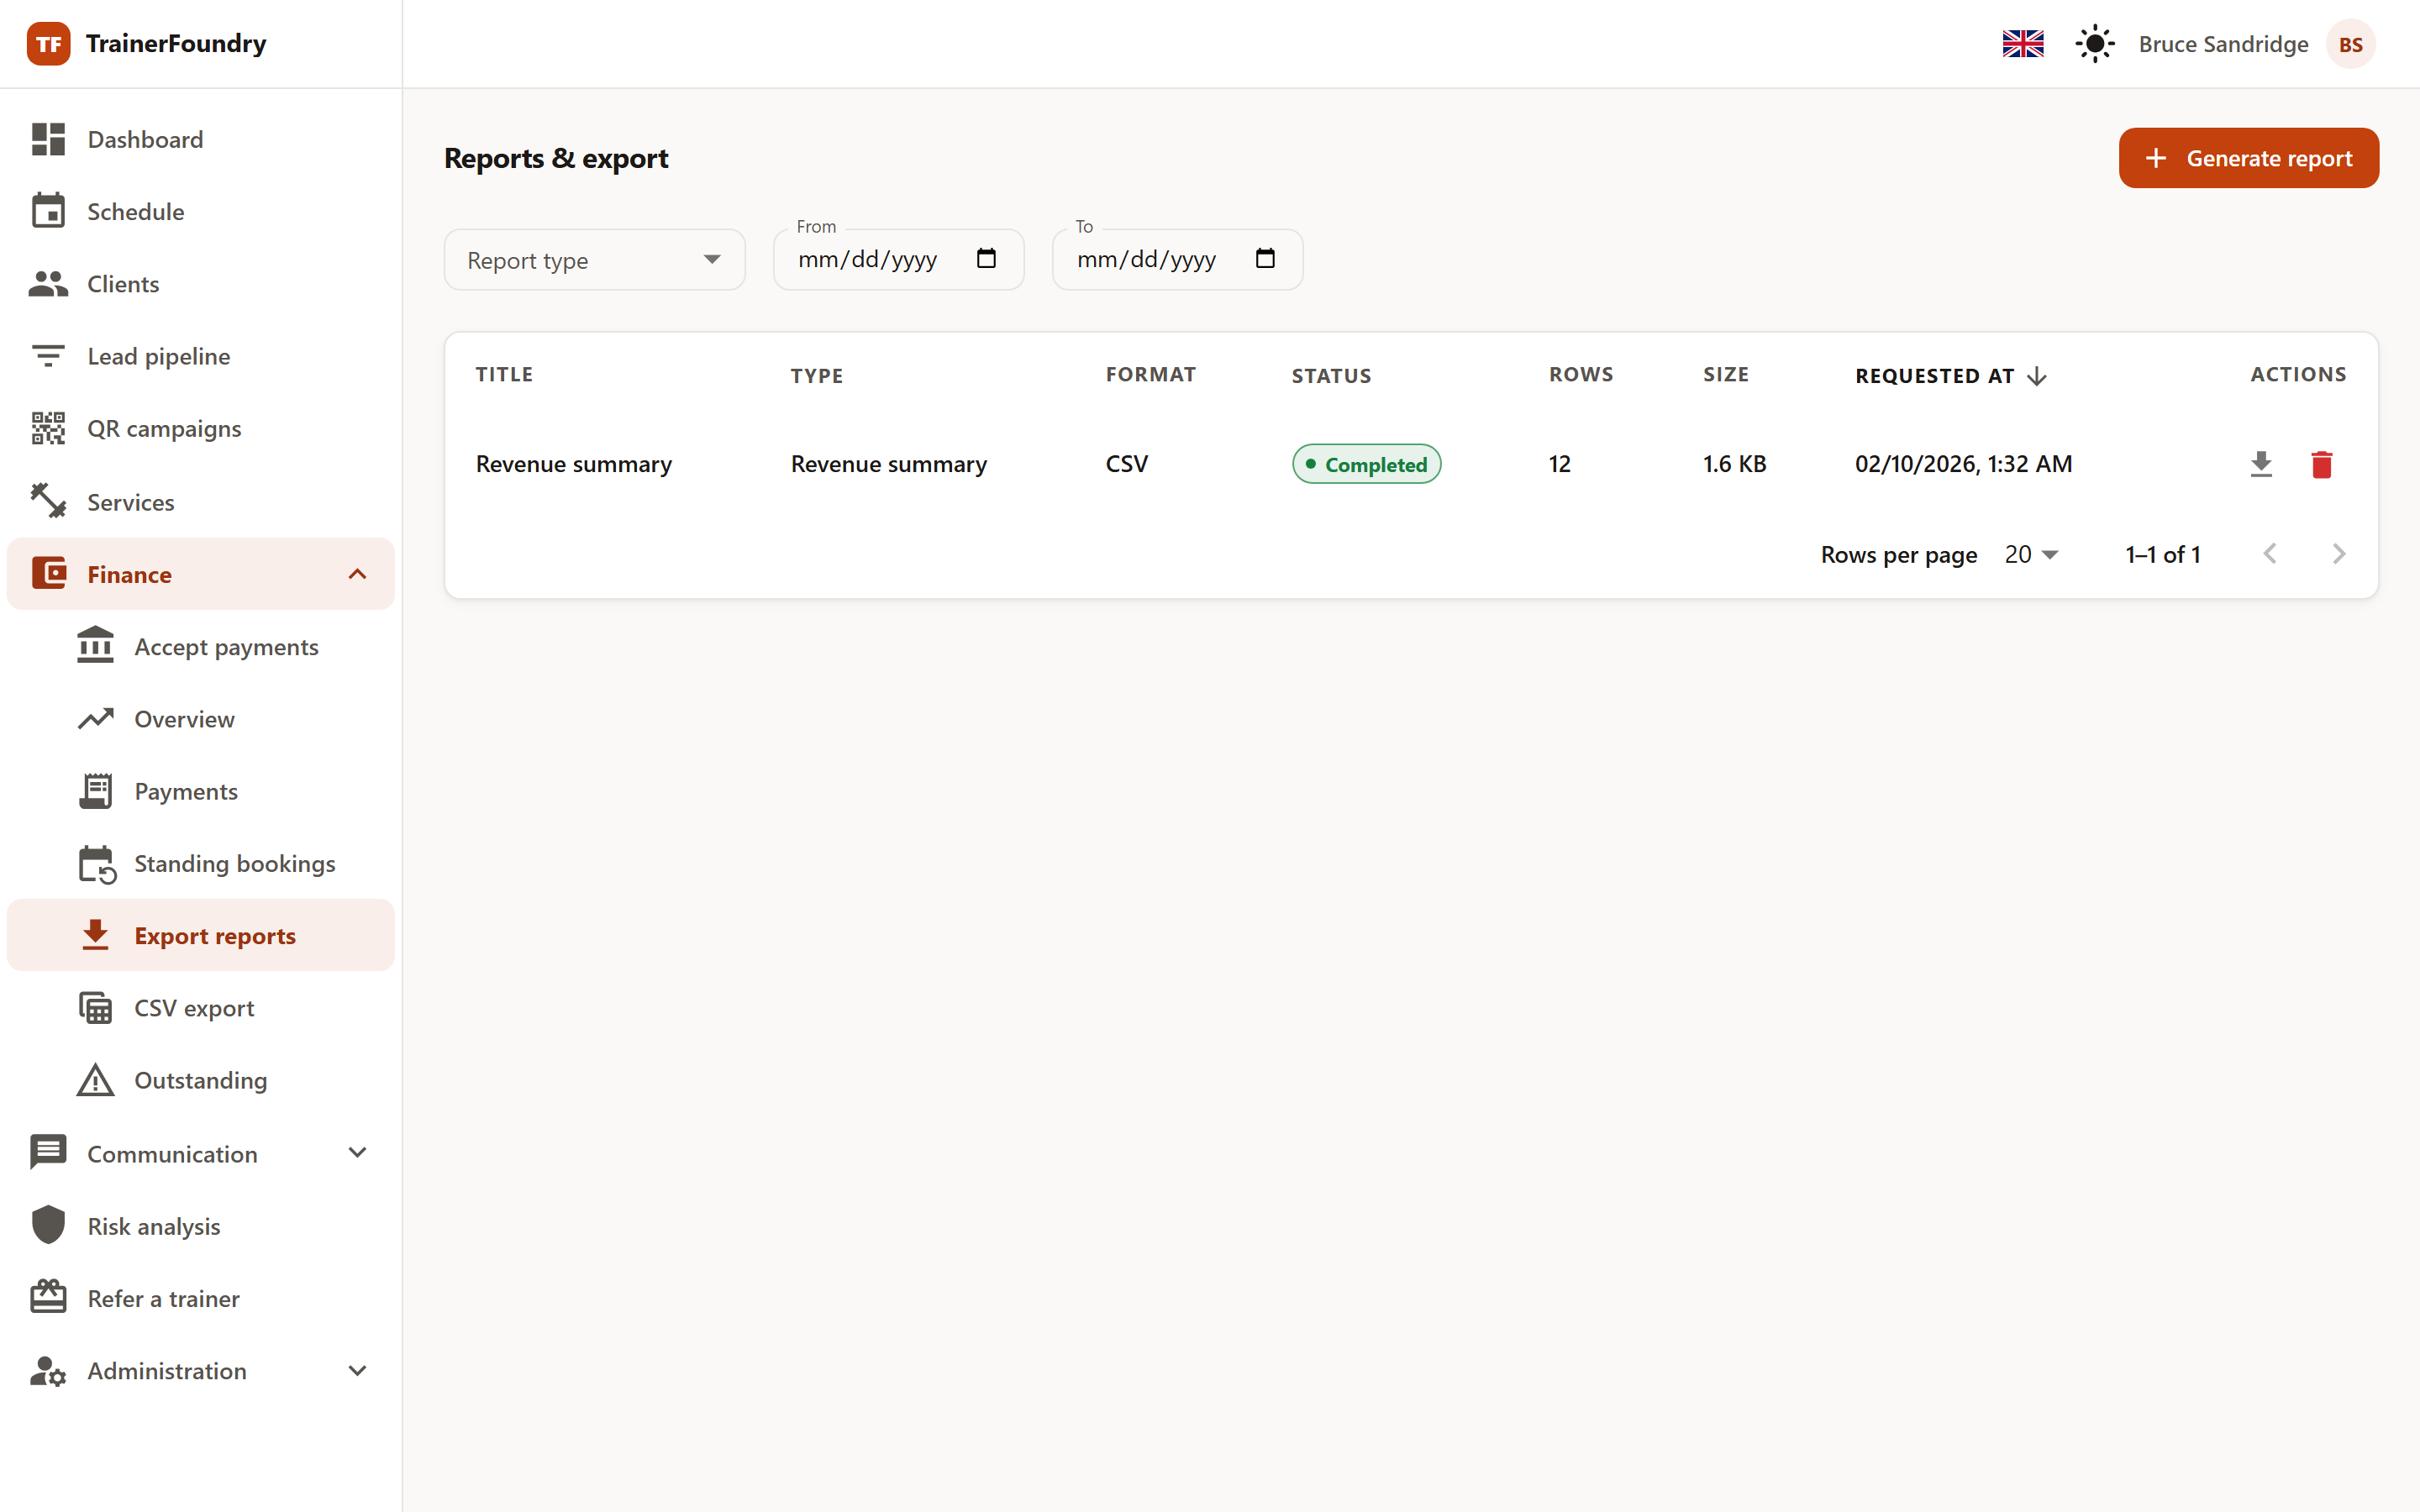Open the Report type dropdown
2420x1512 pixels.
click(x=595, y=260)
